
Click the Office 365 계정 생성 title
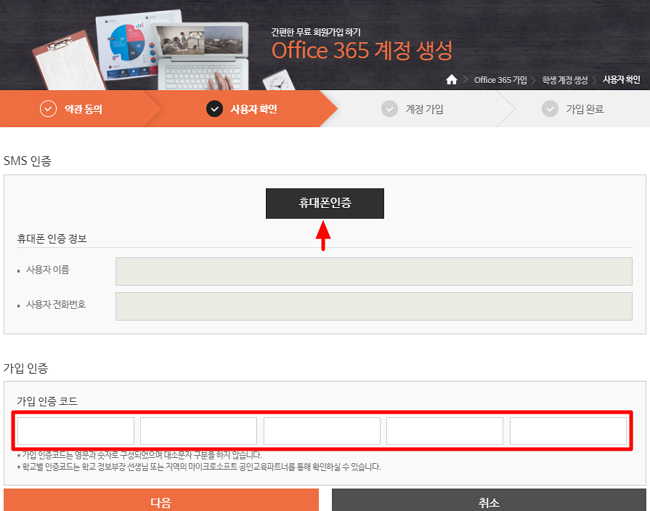[361, 51]
